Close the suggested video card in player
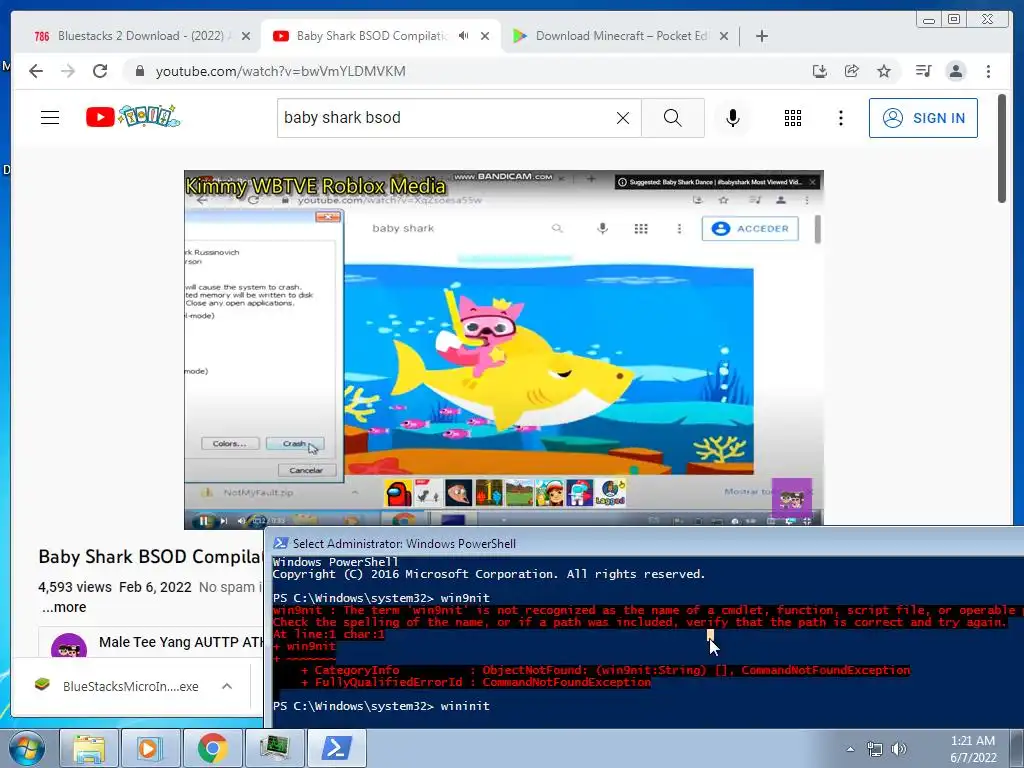Image resolution: width=1024 pixels, height=768 pixels. [812, 182]
